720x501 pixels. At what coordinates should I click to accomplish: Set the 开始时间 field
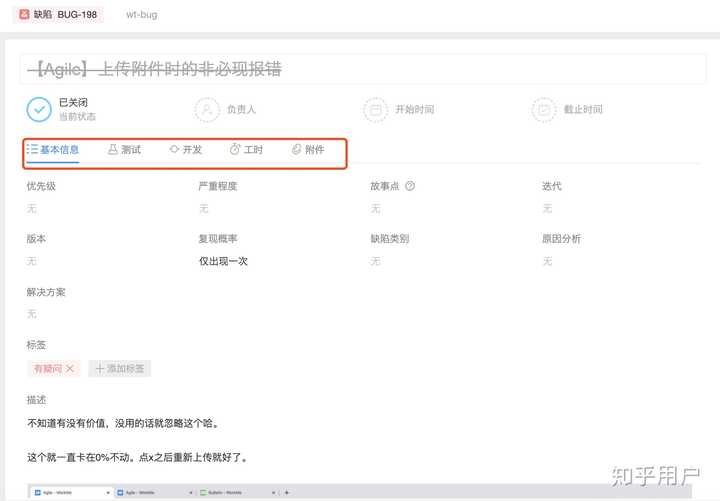tap(399, 109)
